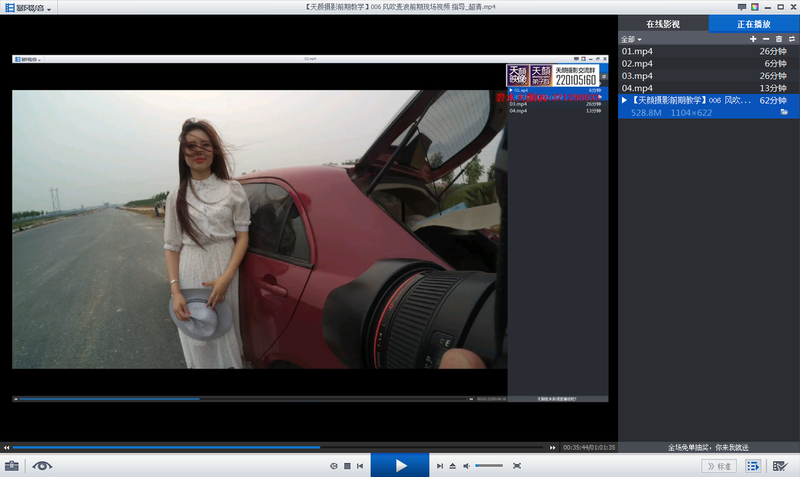Toggle the eye icon in bottom toolbar
Image resolution: width=800 pixels, height=477 pixels.
point(43,466)
